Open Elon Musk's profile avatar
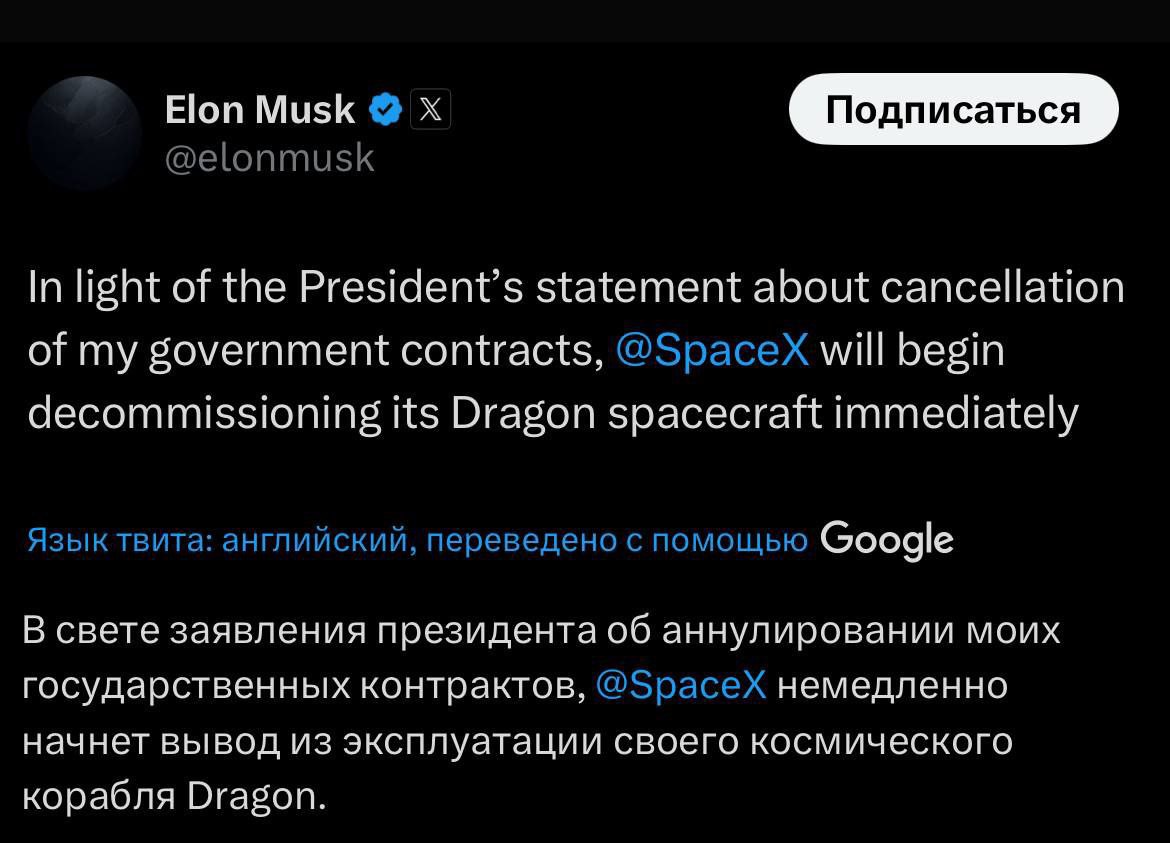 click(84, 133)
